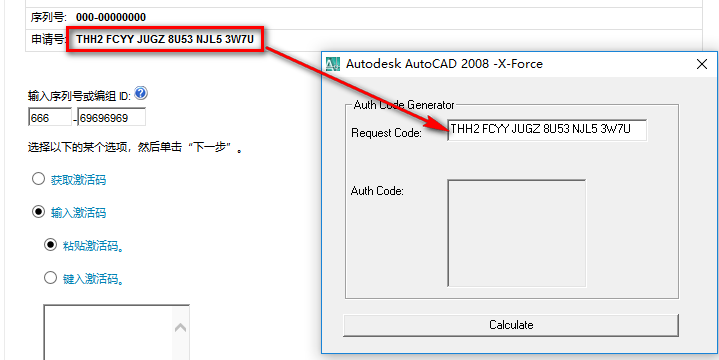The height and width of the screenshot is (360, 719).
Task: Click the AutoCAD icon in X-Force title bar
Action: click(332, 64)
